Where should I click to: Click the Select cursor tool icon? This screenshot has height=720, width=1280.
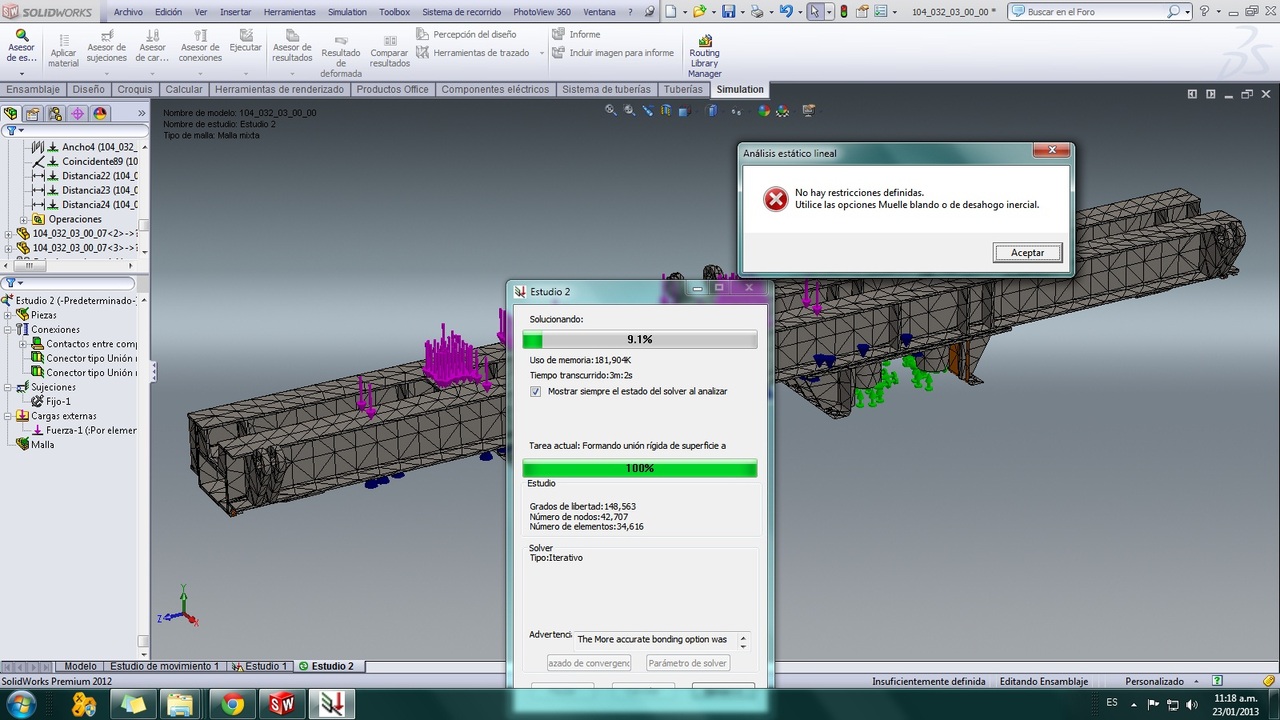click(815, 12)
